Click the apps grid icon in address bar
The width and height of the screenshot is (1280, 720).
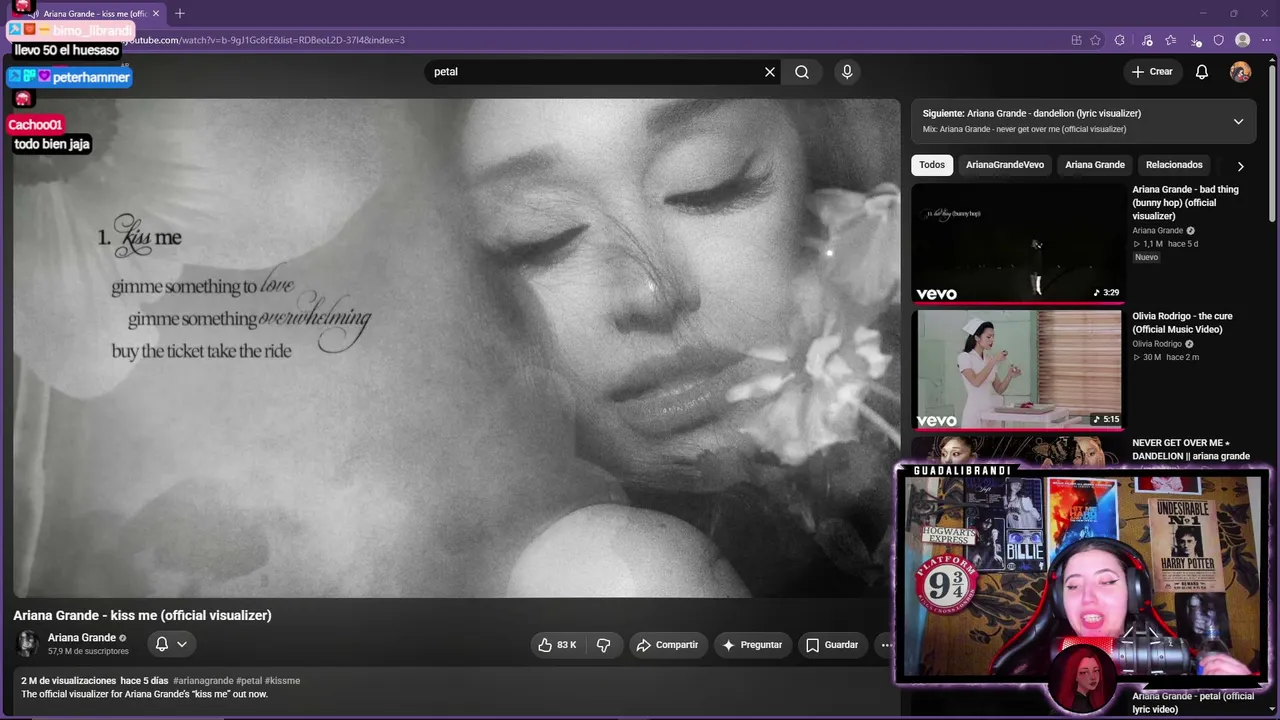[x=1076, y=40]
